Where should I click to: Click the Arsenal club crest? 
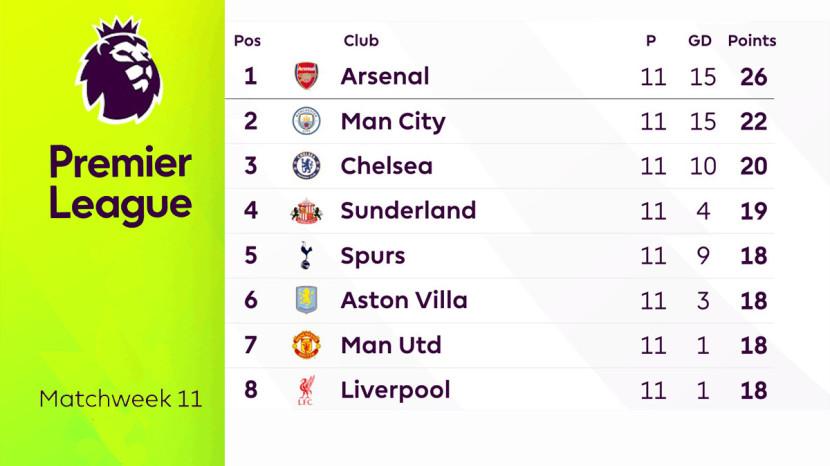coord(306,77)
